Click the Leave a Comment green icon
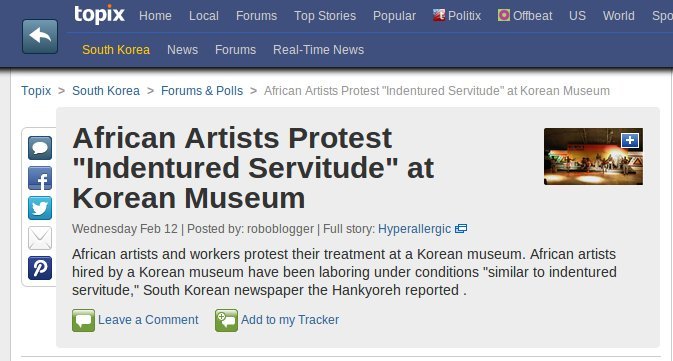 click(83, 320)
